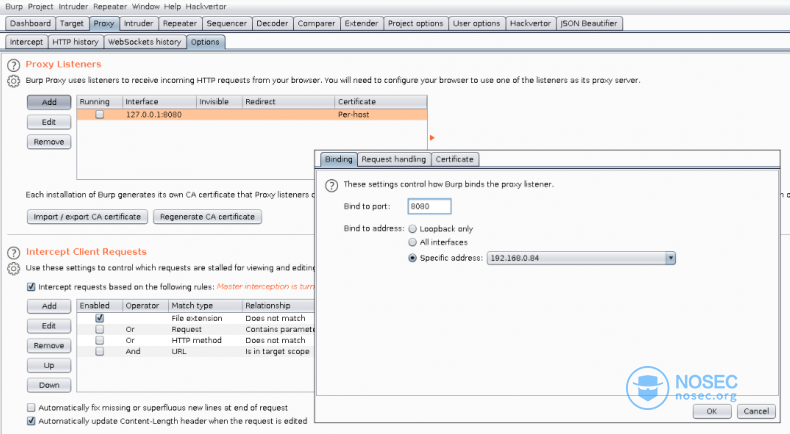Move intercept rule Down

[x=49, y=385]
